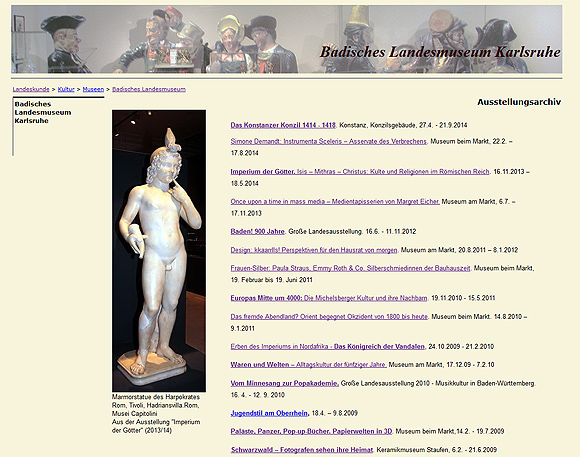Select Badisches Landesmuseum breadcrumb link

[x=149, y=89]
